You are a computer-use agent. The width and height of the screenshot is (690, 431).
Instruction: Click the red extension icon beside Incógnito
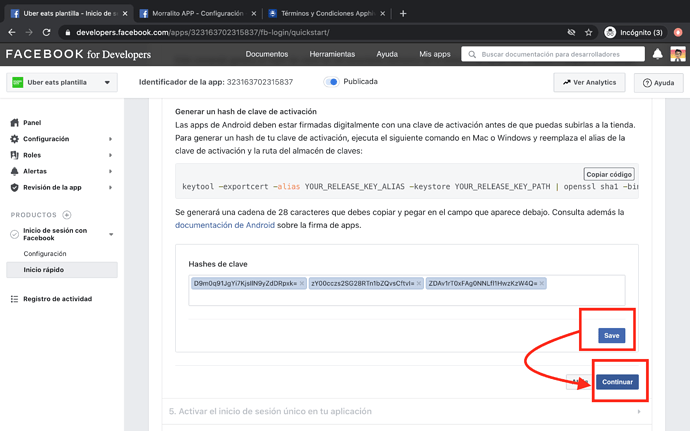click(x=678, y=32)
